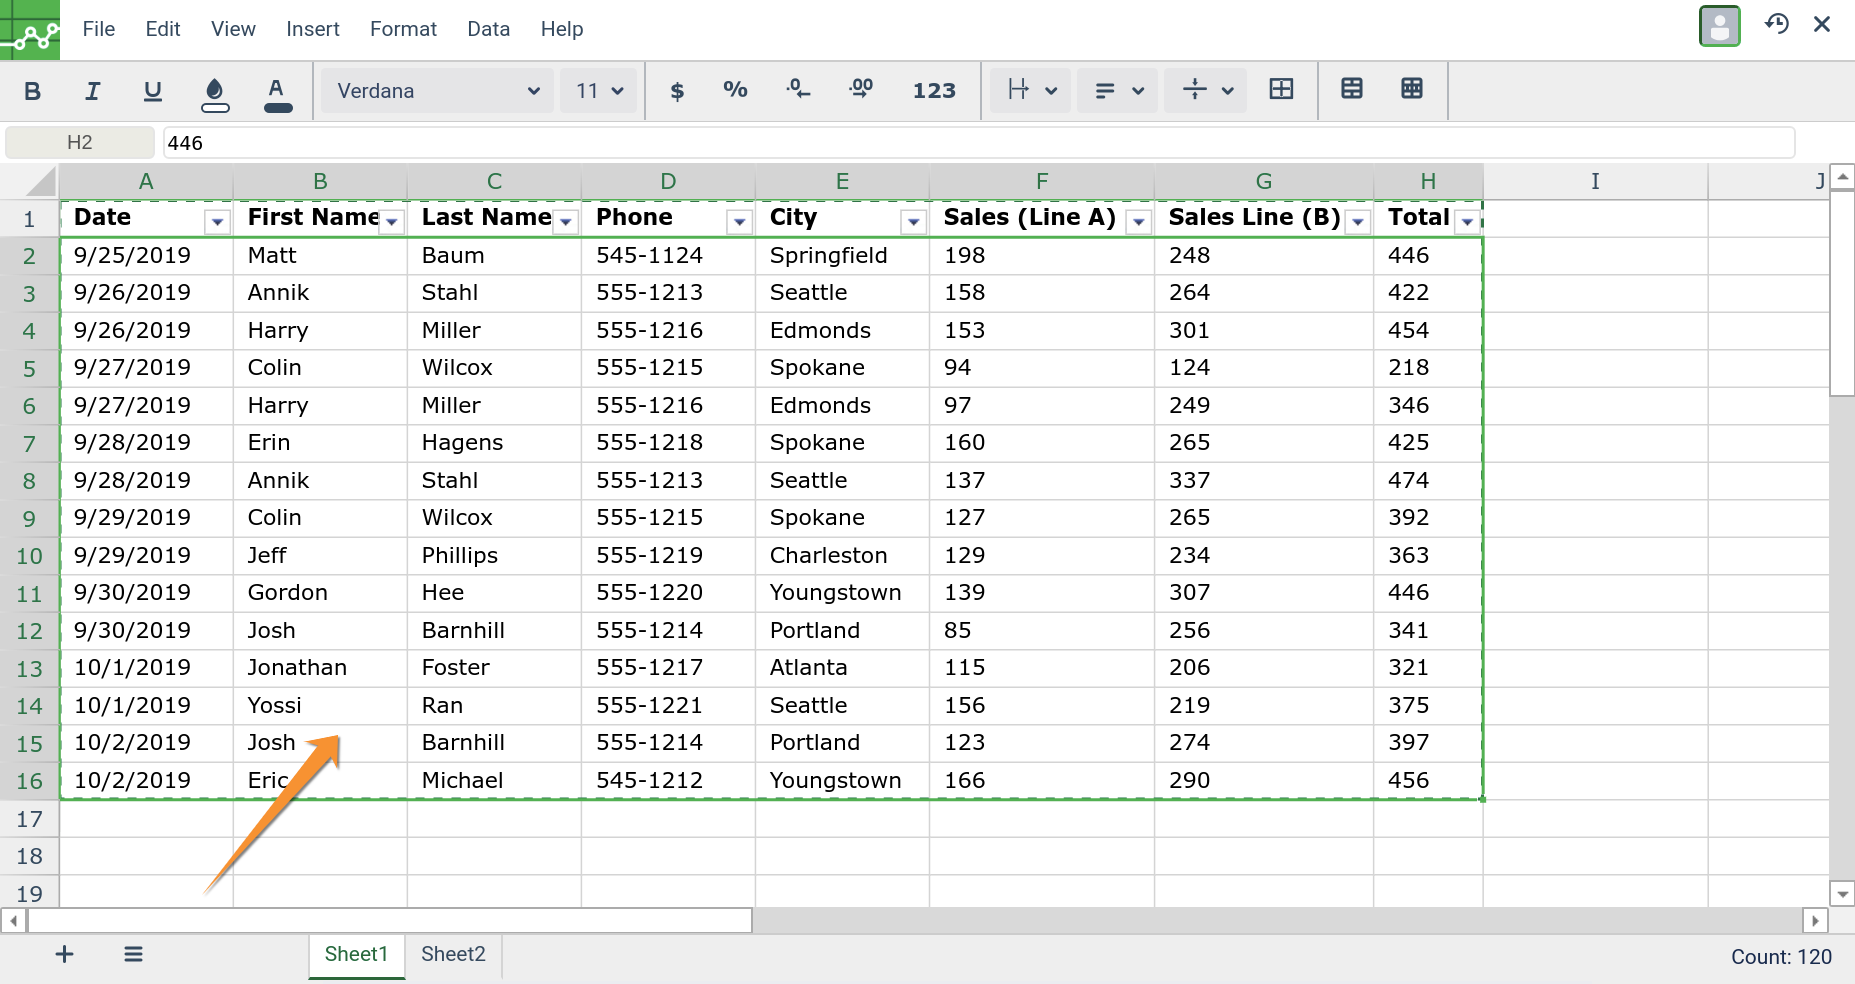Screen dimensions: 1855x984
Task: Toggle italic formatting
Action: (x=92, y=91)
